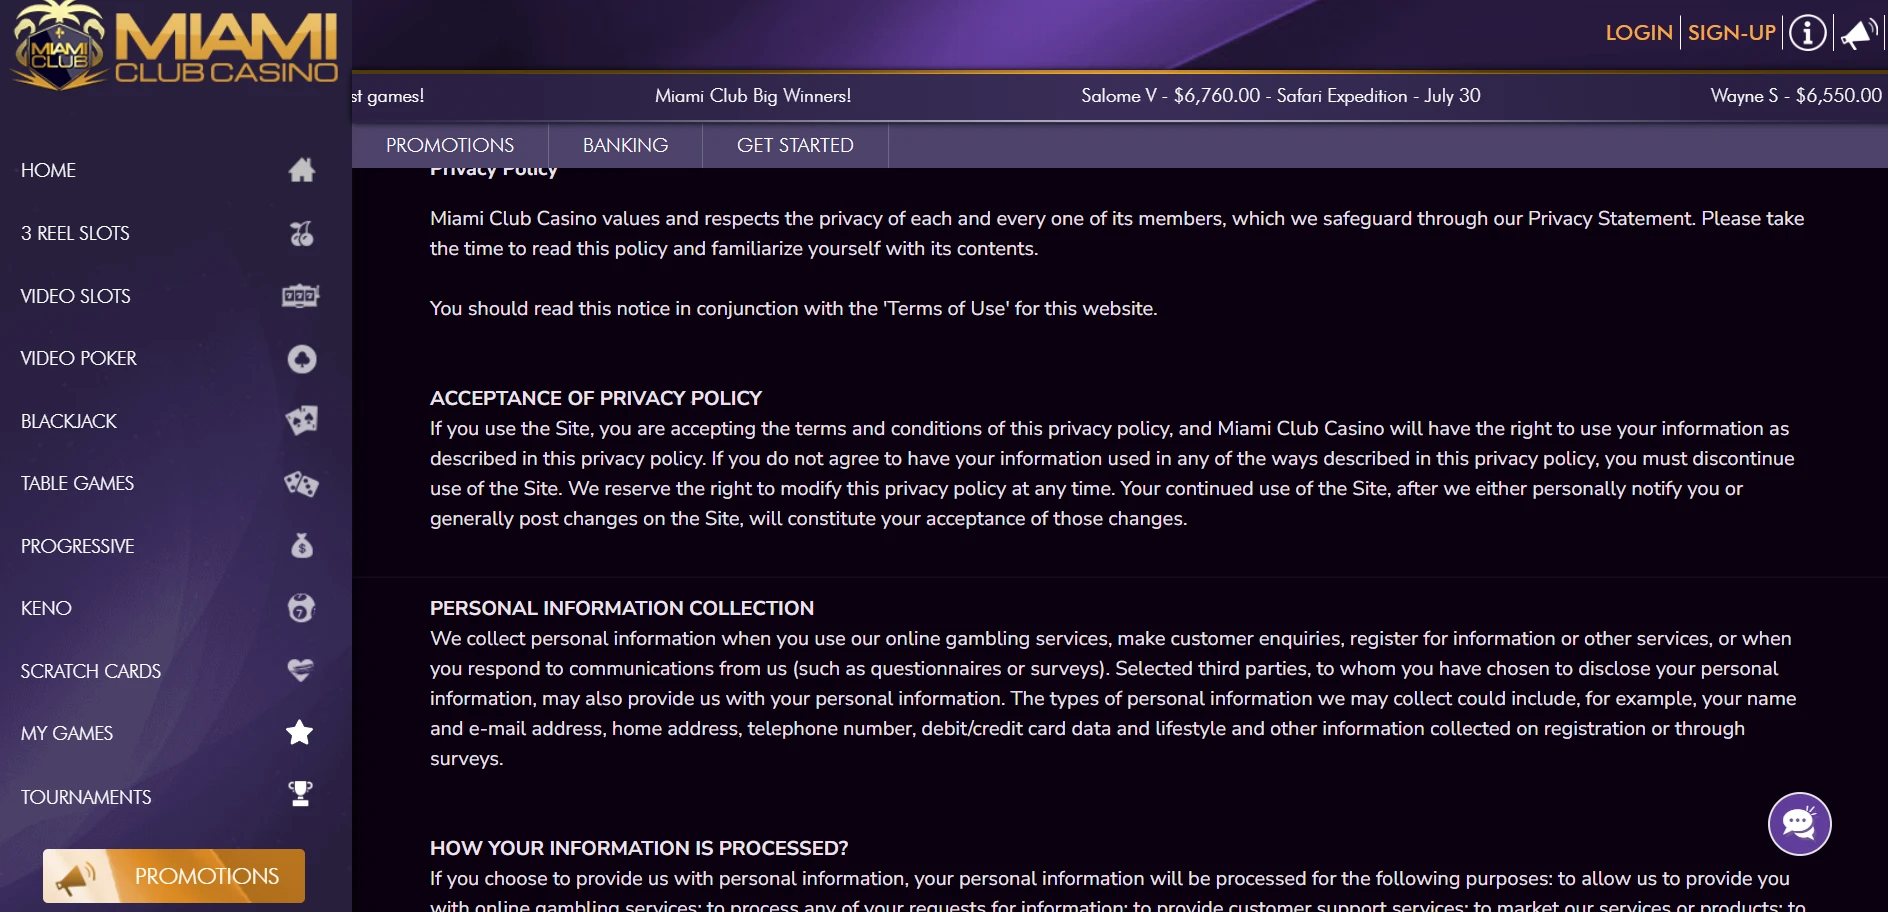Click the Progressive money bag icon
Screen dimensions: 1888x912
coord(301,546)
